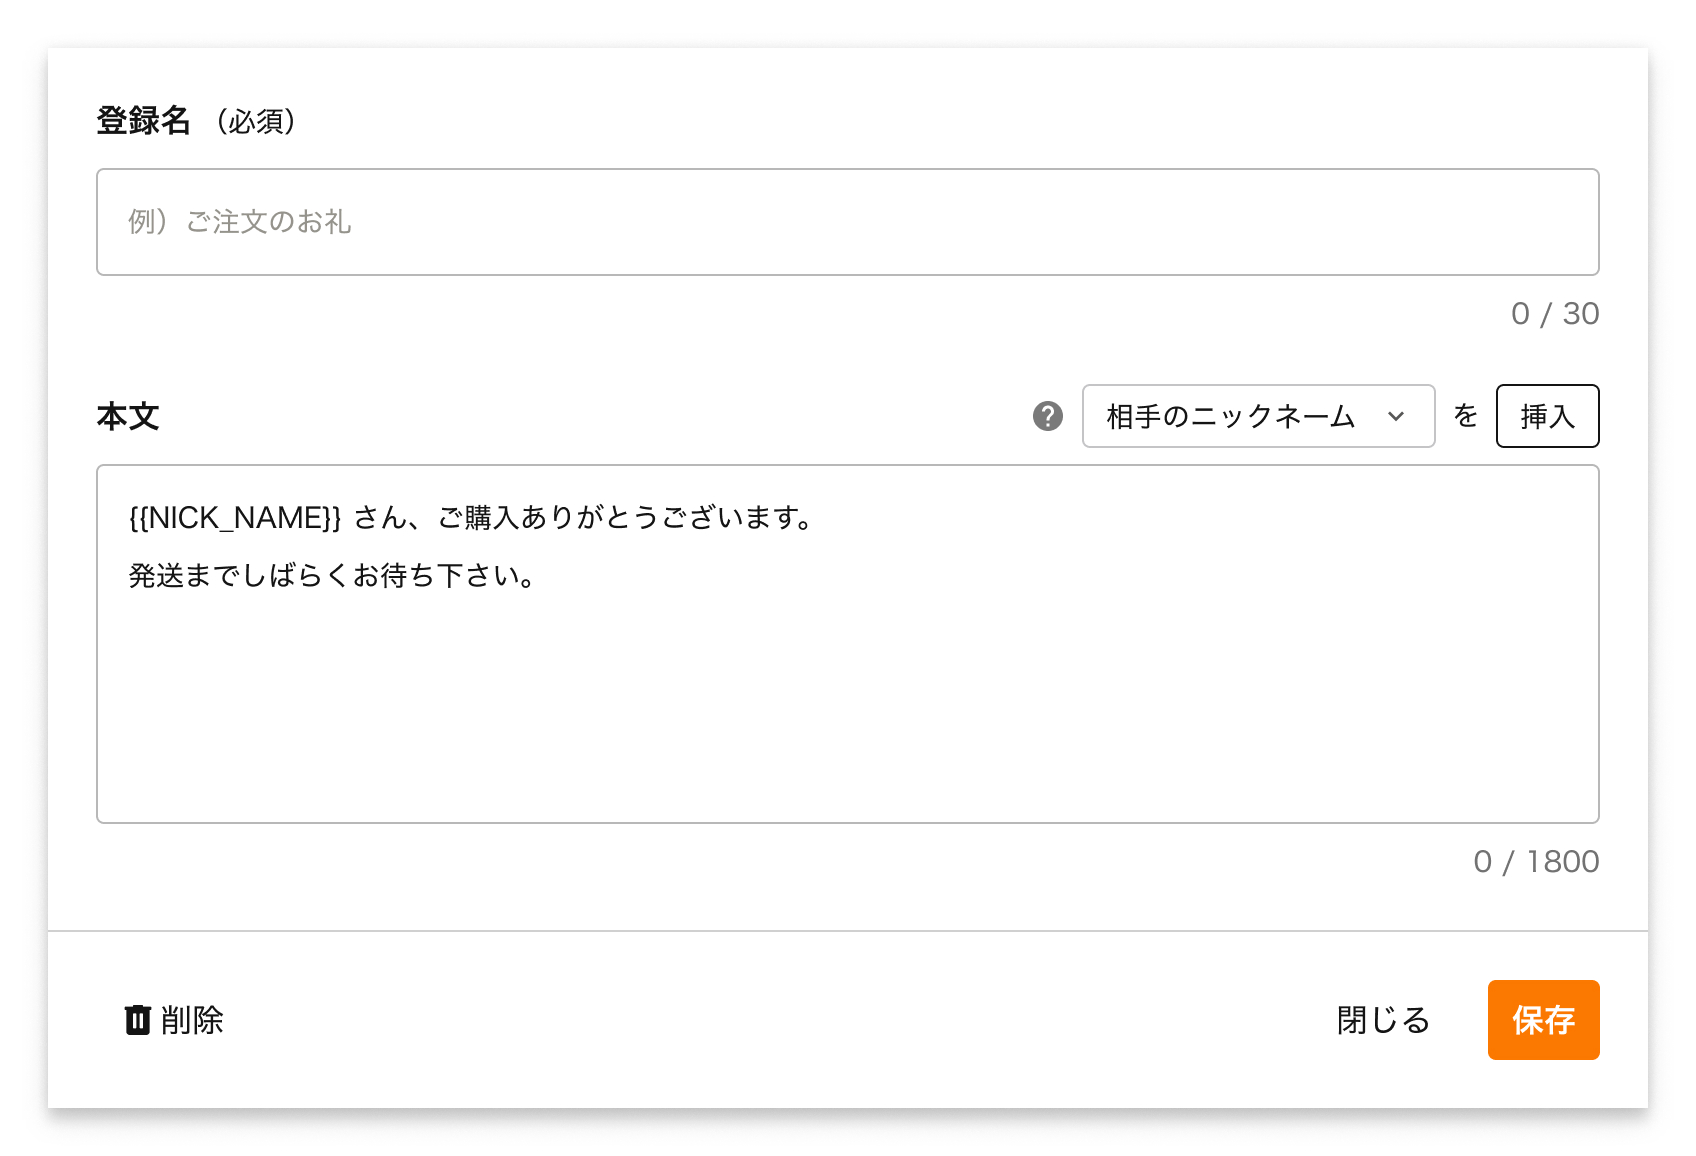Click the ご購入ありがとうございます phrase
Screen dimensions: 1696x1156
(624, 518)
